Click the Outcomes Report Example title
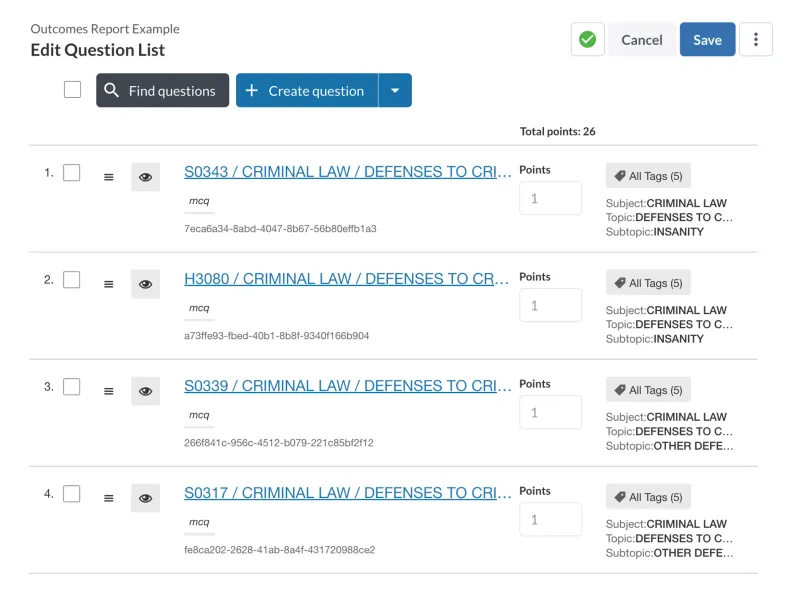The width and height of the screenshot is (800, 596). point(105,29)
